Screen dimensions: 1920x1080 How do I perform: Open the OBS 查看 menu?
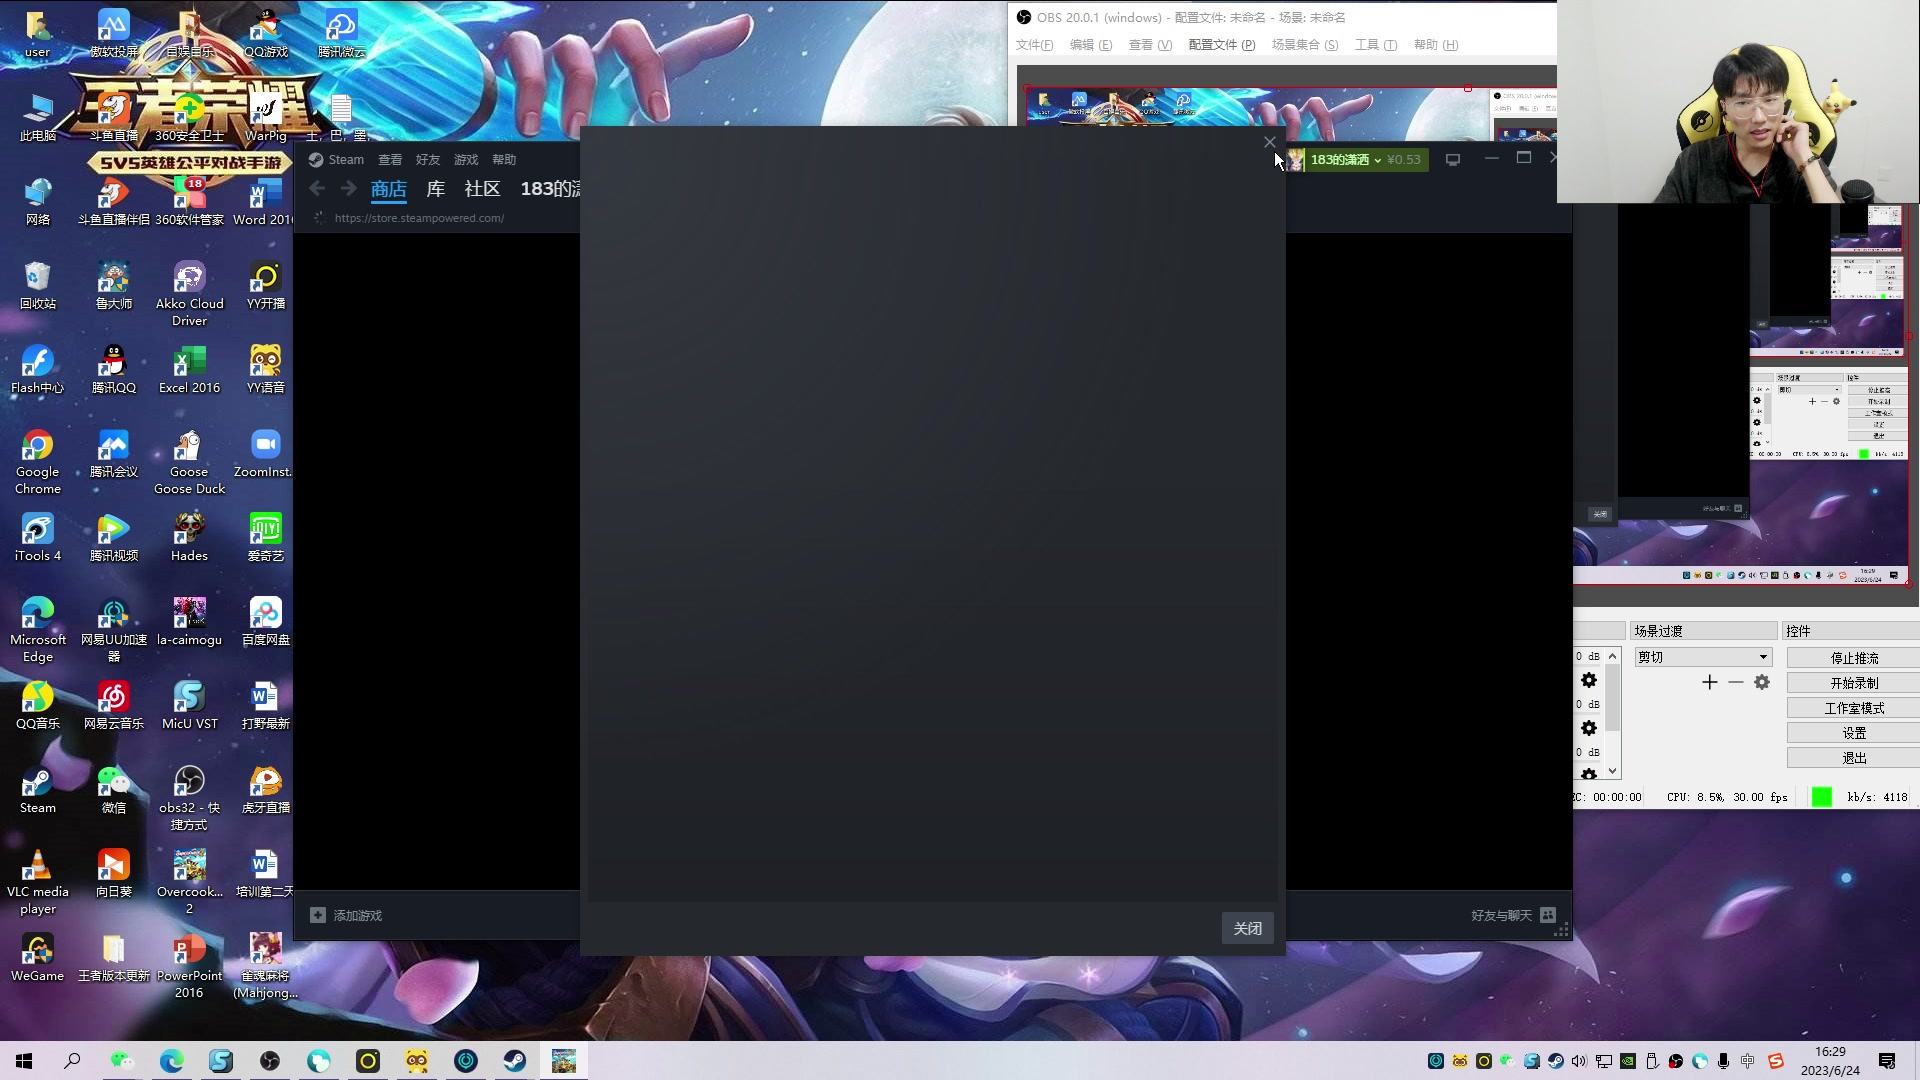tap(1150, 45)
